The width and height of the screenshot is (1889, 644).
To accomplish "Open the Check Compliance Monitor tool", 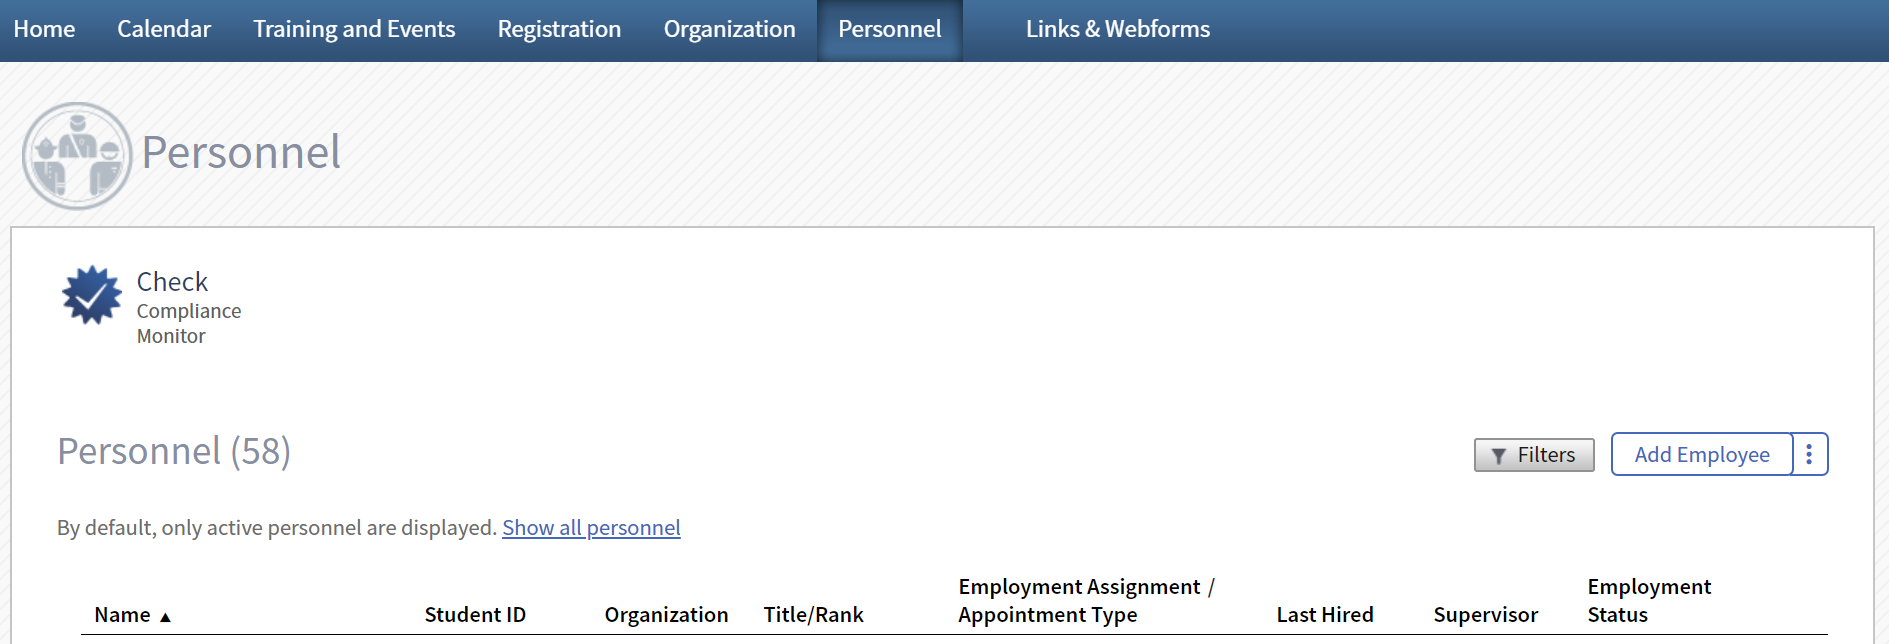I will tap(172, 281).
